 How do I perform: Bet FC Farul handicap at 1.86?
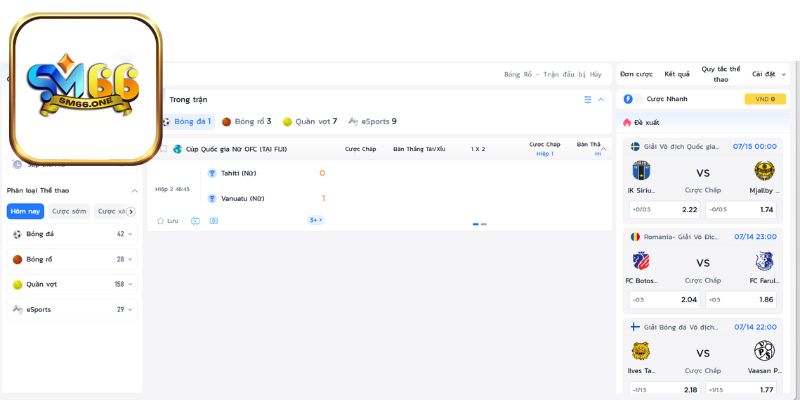point(741,300)
